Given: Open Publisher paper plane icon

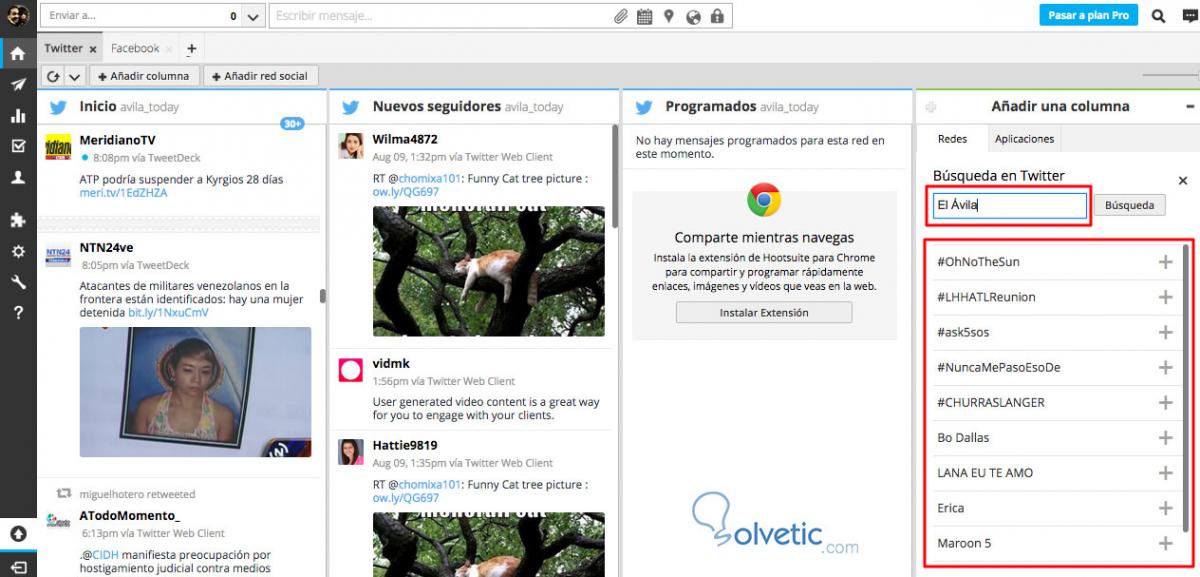Looking at the screenshot, I should point(17,85).
